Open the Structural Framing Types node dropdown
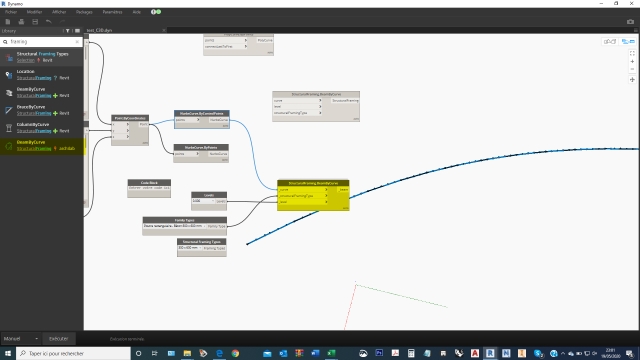The image size is (640, 360). coord(190,248)
